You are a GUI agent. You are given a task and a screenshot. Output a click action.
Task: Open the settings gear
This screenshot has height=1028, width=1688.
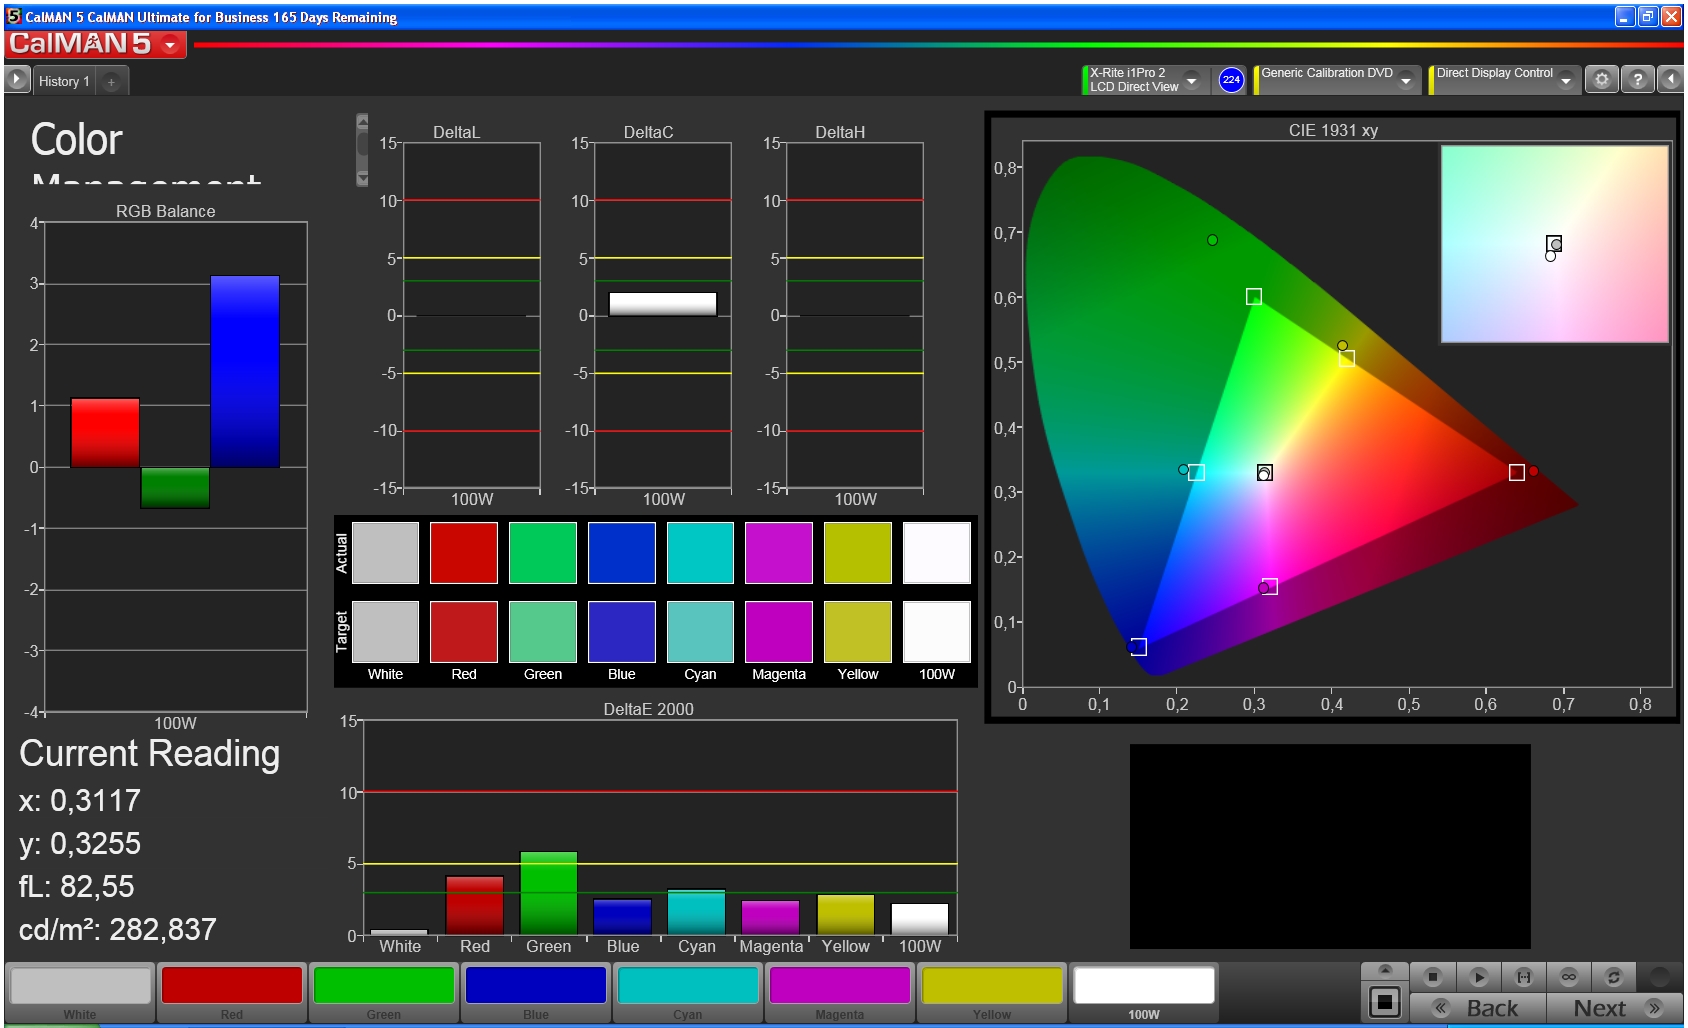click(x=1602, y=80)
